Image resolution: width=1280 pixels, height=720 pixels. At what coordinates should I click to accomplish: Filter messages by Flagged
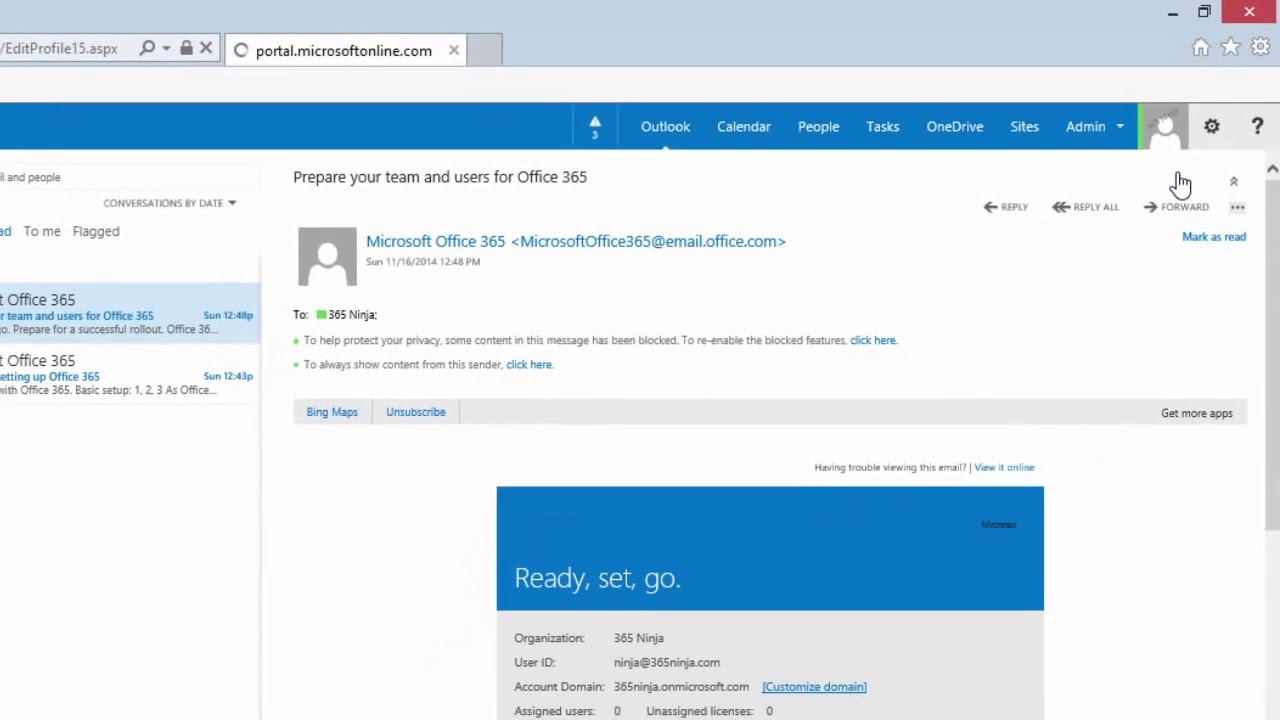click(96, 231)
